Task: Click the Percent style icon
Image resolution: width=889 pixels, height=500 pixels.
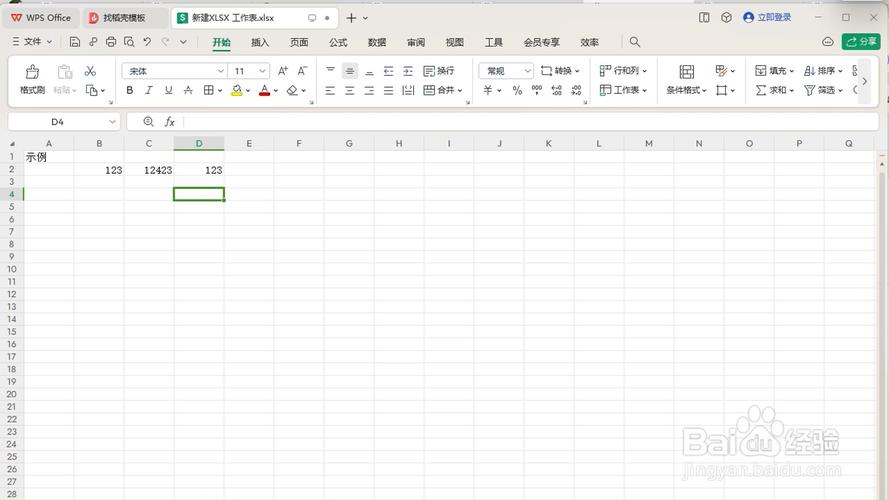Action: point(517,90)
